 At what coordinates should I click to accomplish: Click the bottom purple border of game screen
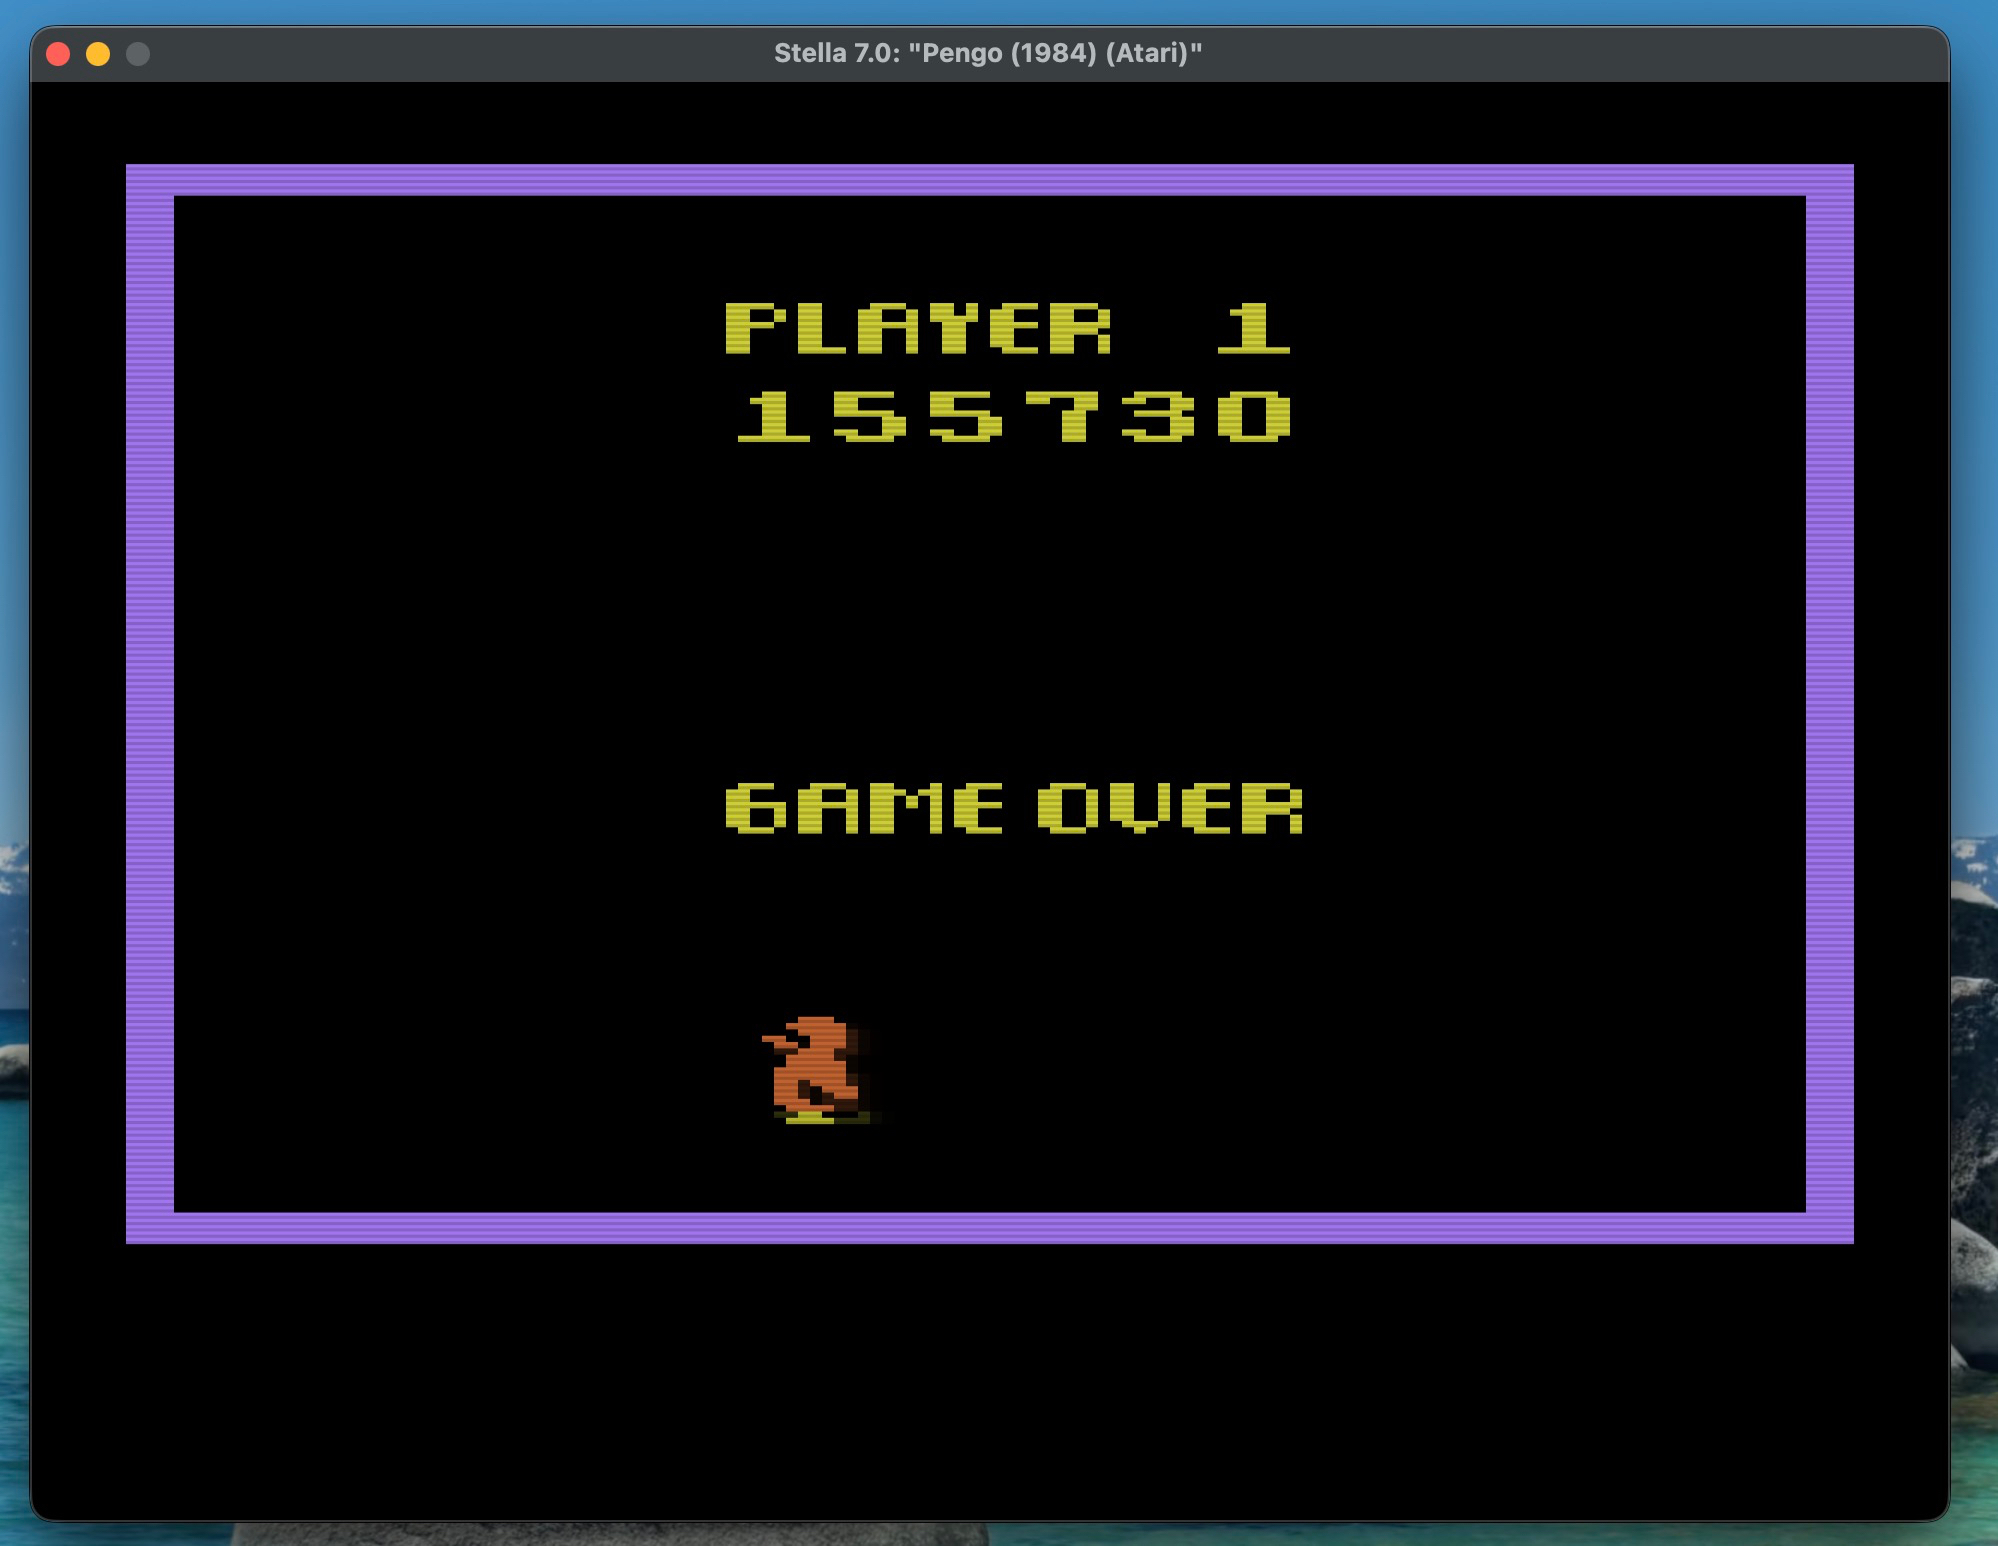pos(990,1228)
